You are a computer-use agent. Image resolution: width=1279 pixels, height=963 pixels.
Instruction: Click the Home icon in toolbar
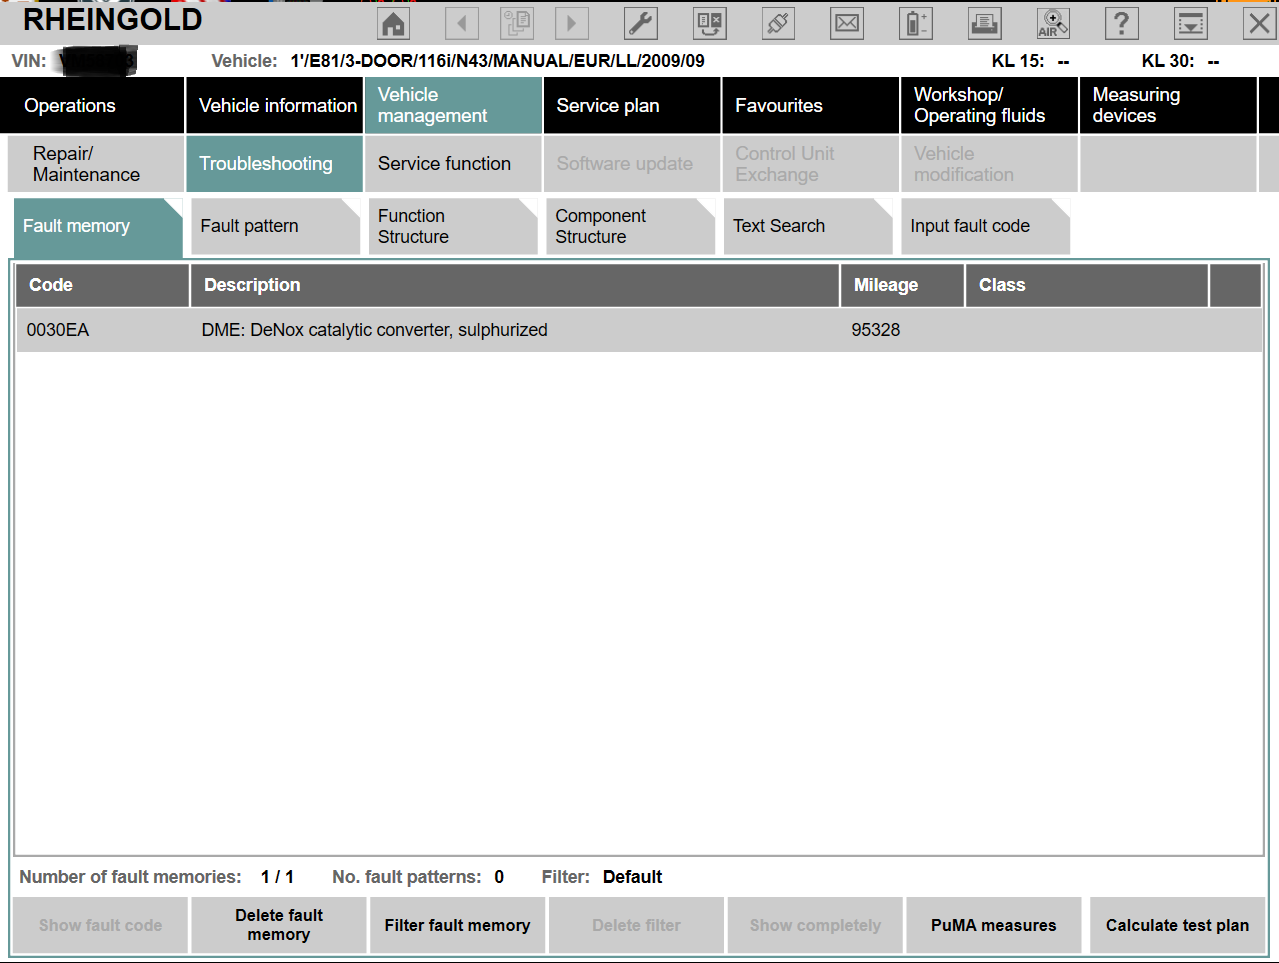pos(394,23)
